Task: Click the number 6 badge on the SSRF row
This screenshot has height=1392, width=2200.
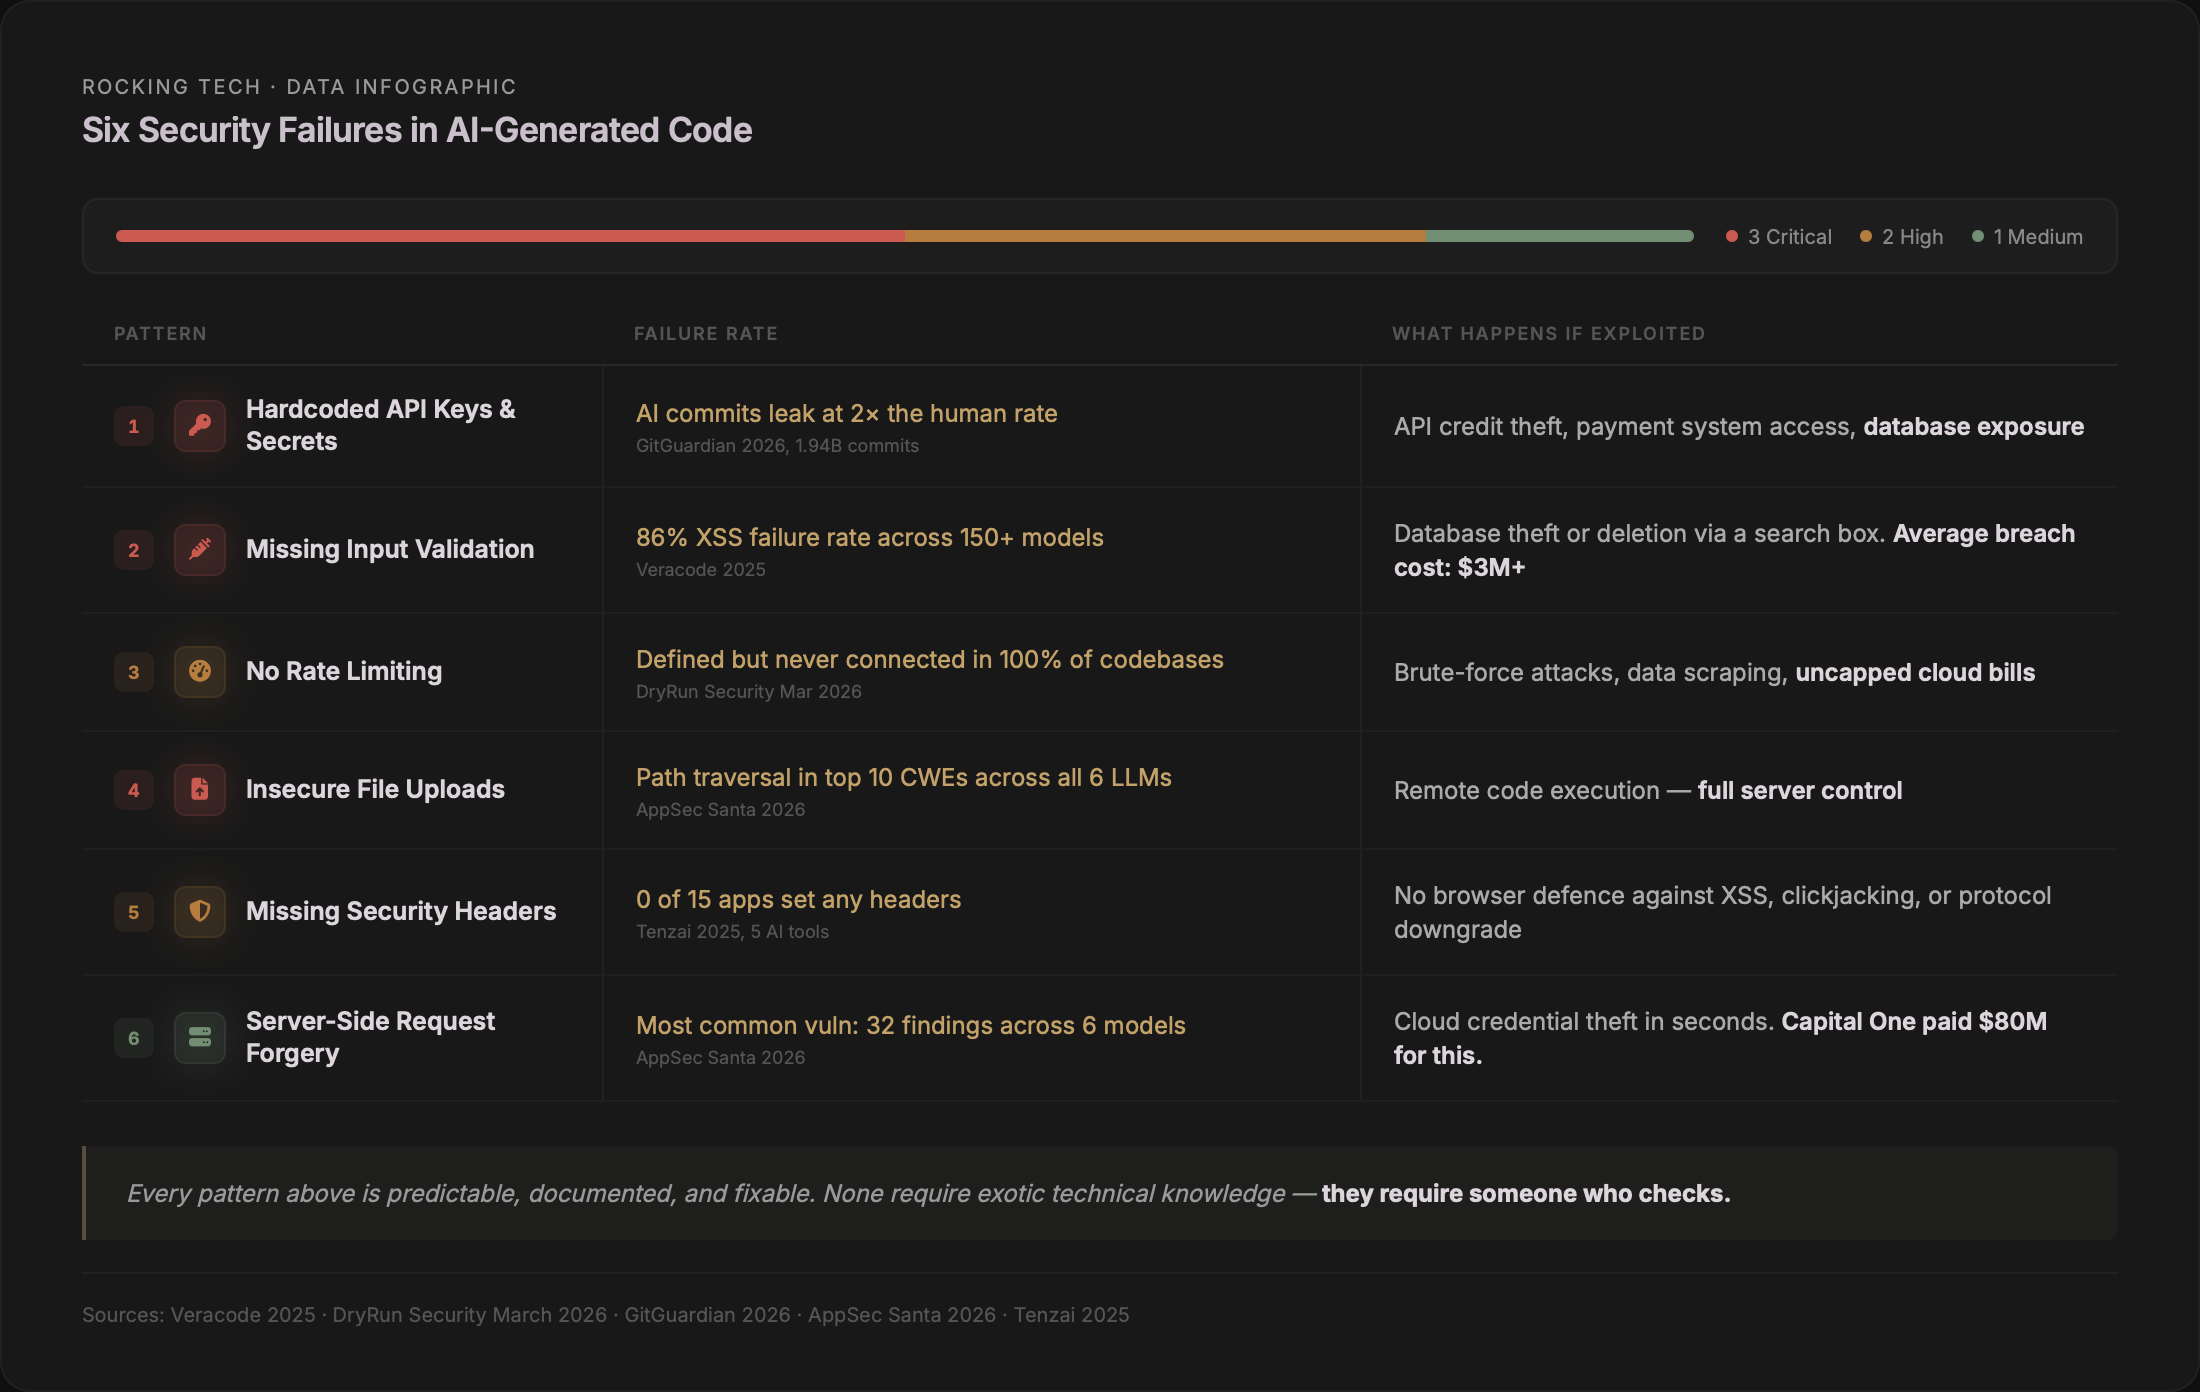Action: [133, 1037]
